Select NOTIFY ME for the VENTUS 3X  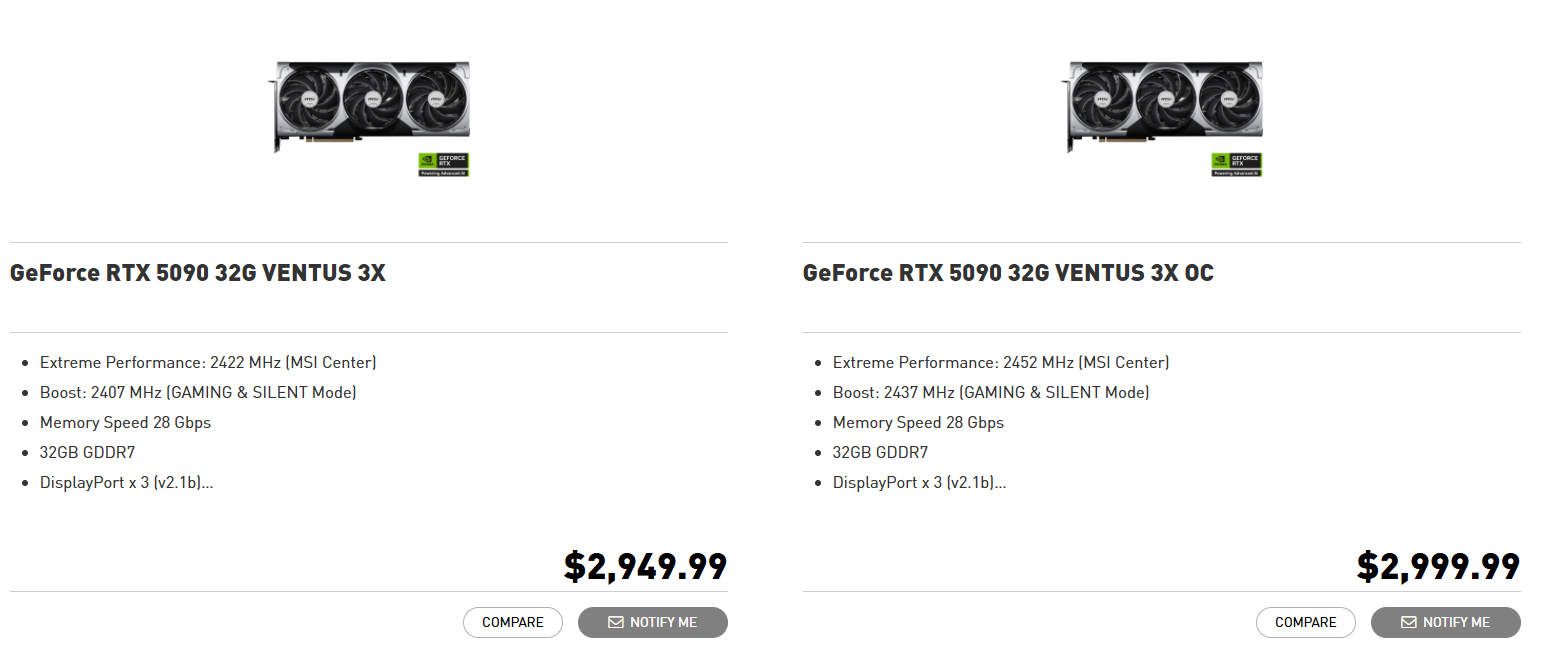pyautogui.click(x=653, y=622)
